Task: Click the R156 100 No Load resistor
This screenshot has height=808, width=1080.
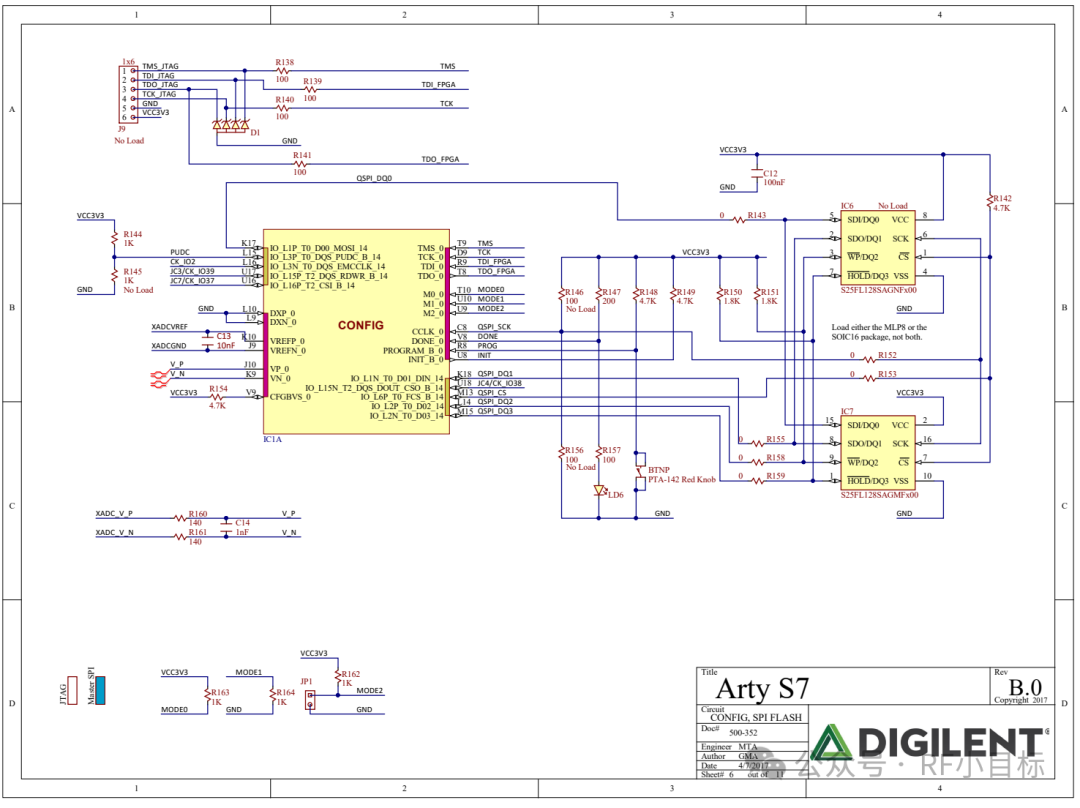Action: (561, 453)
